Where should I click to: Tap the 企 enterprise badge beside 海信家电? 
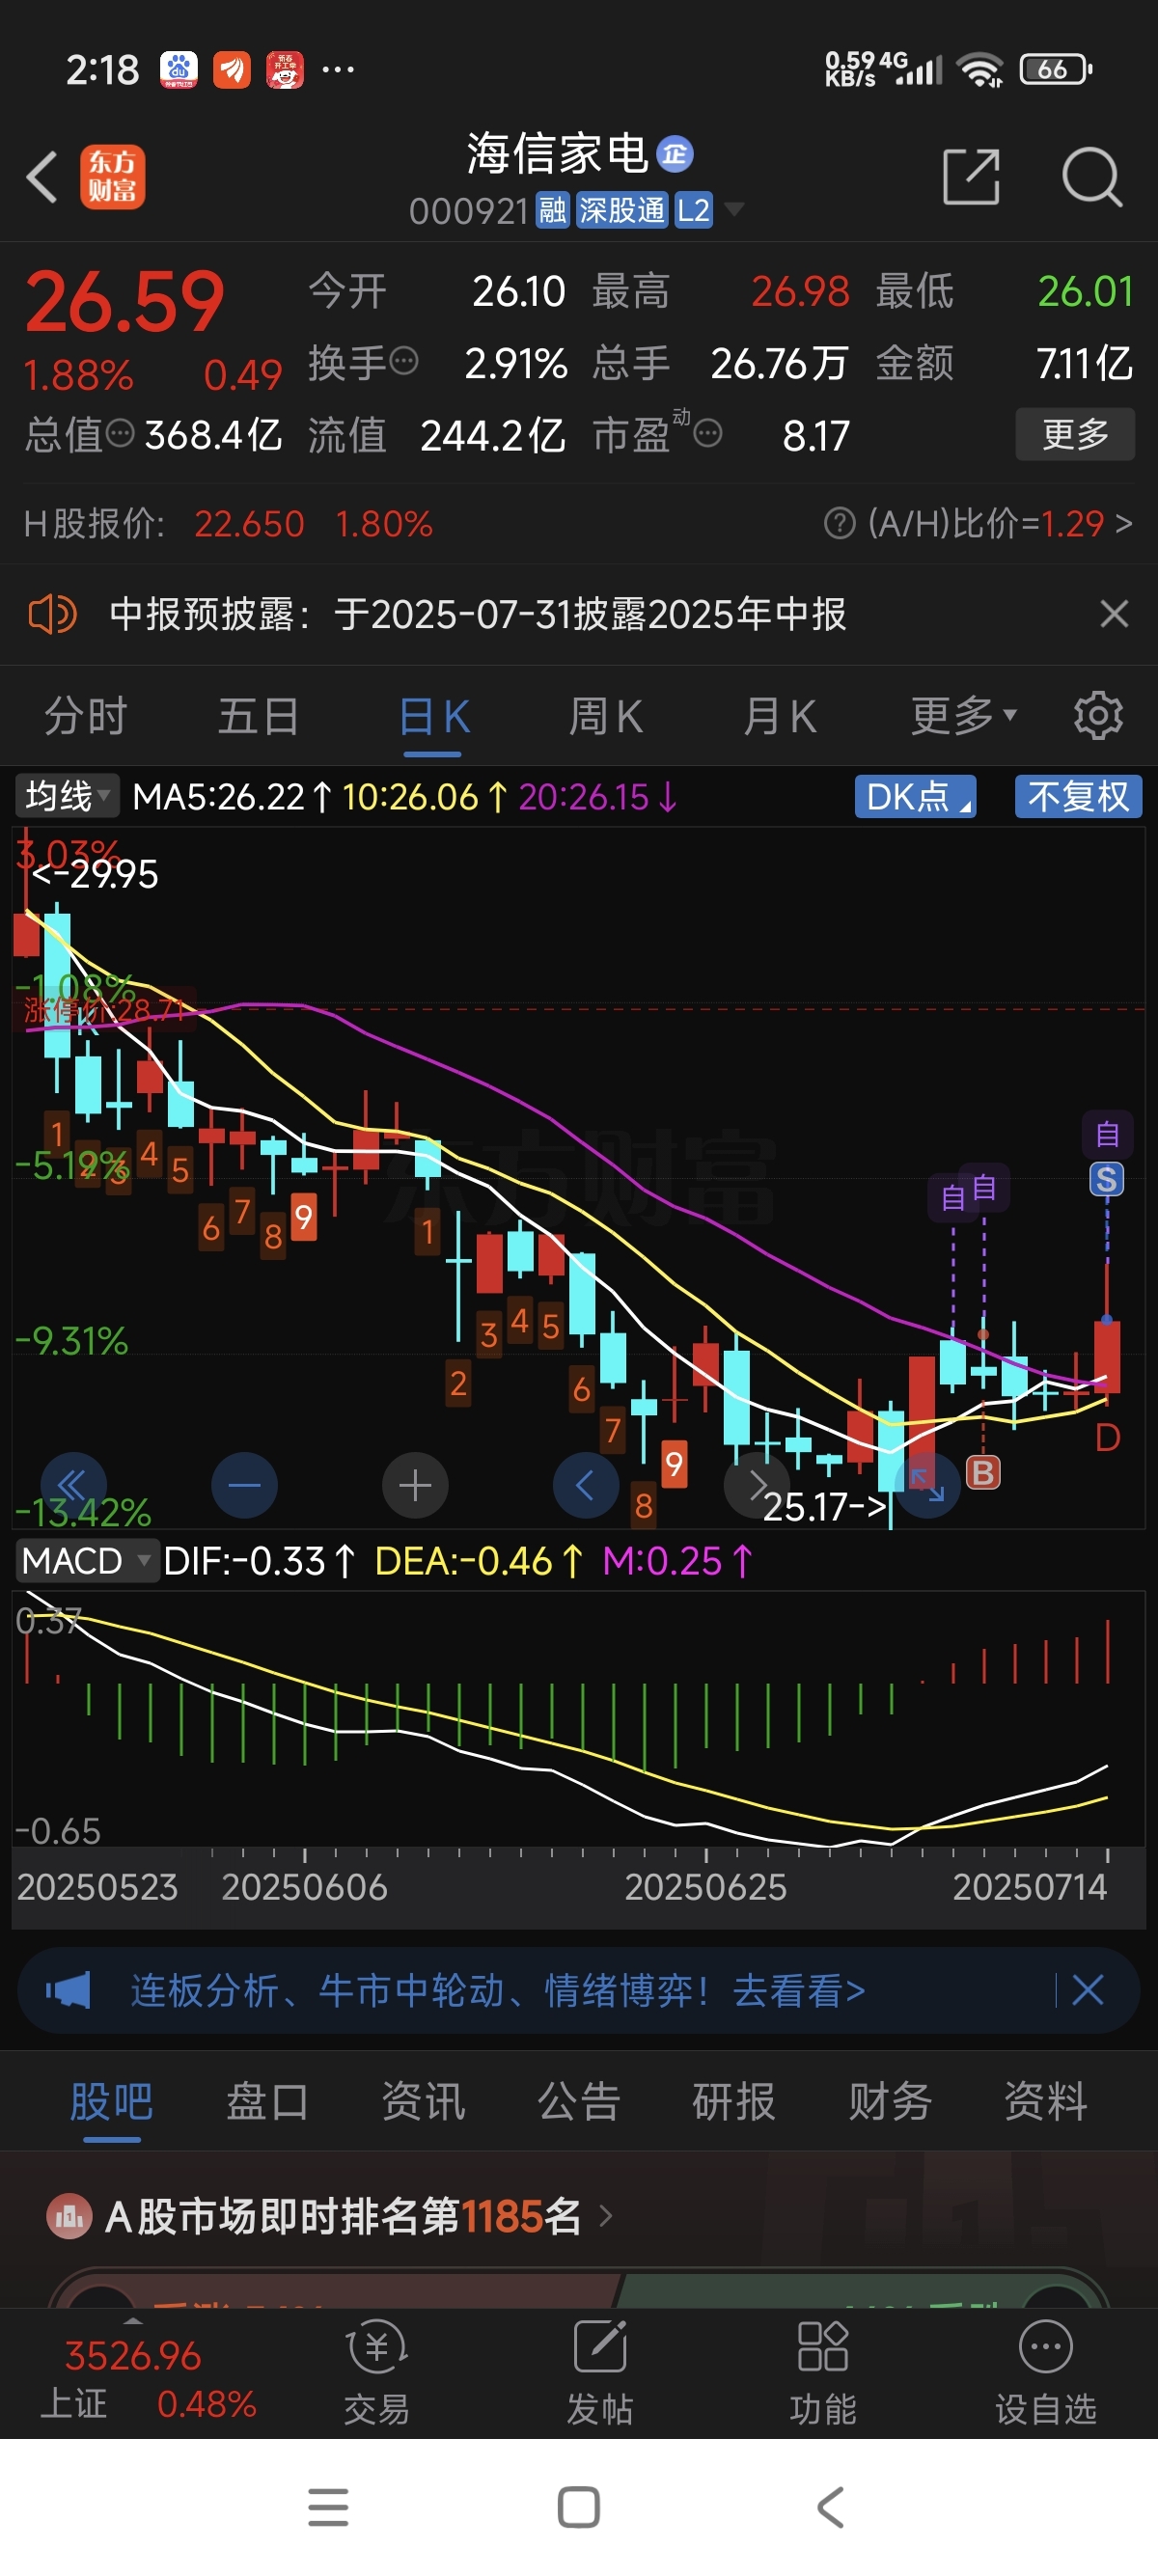pos(675,153)
